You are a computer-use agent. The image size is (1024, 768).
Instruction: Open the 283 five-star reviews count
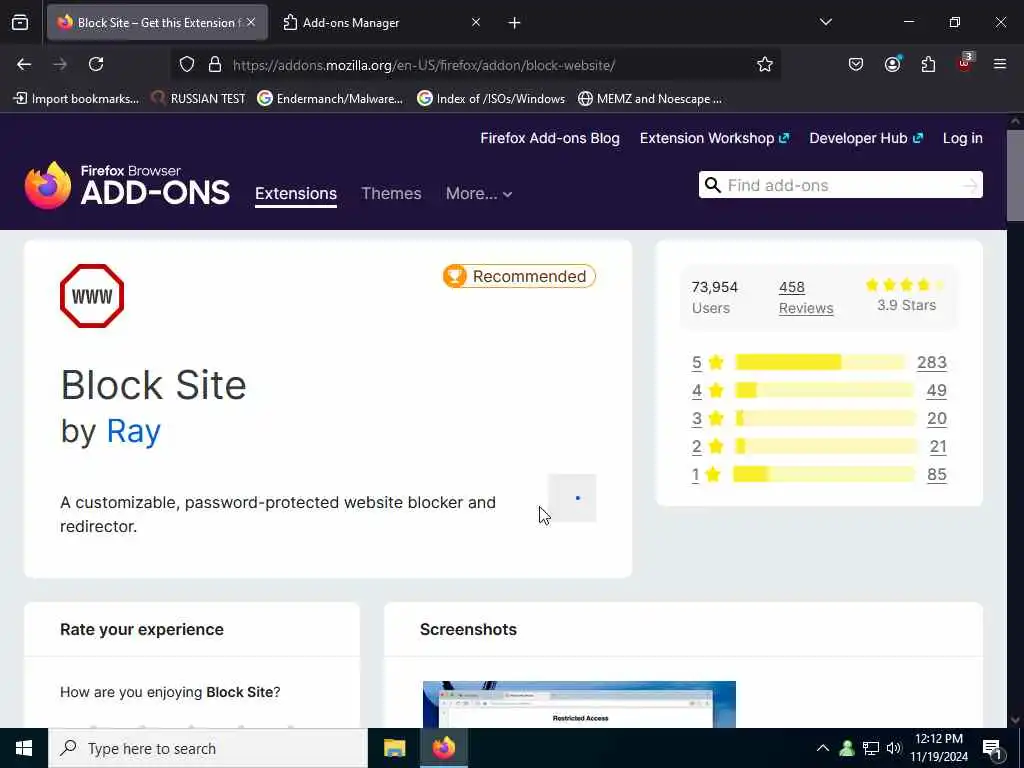pyautogui.click(x=932, y=362)
